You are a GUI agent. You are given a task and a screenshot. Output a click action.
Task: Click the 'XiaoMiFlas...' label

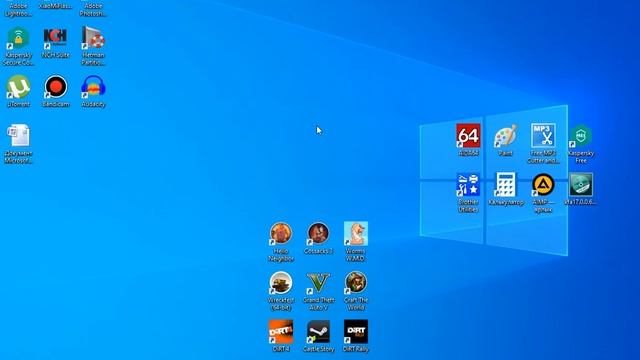pos(56,6)
